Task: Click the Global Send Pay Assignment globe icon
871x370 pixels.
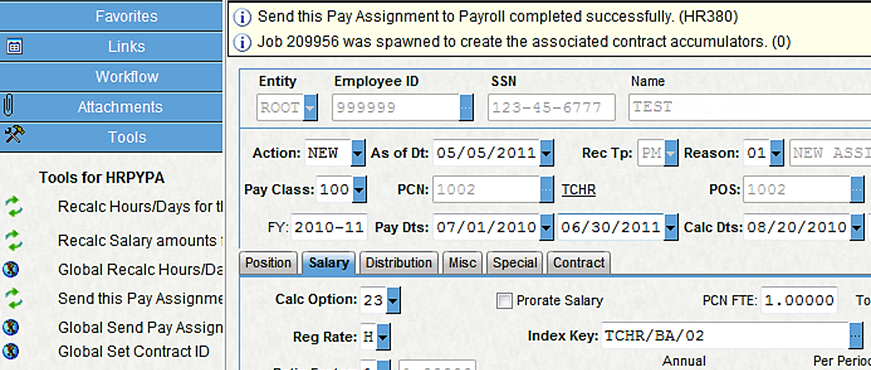Action: click(x=11, y=327)
